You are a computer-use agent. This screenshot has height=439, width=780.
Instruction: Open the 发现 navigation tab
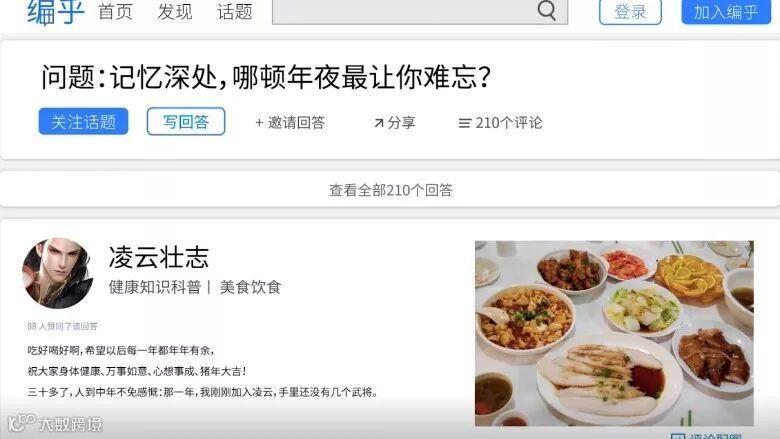(175, 12)
